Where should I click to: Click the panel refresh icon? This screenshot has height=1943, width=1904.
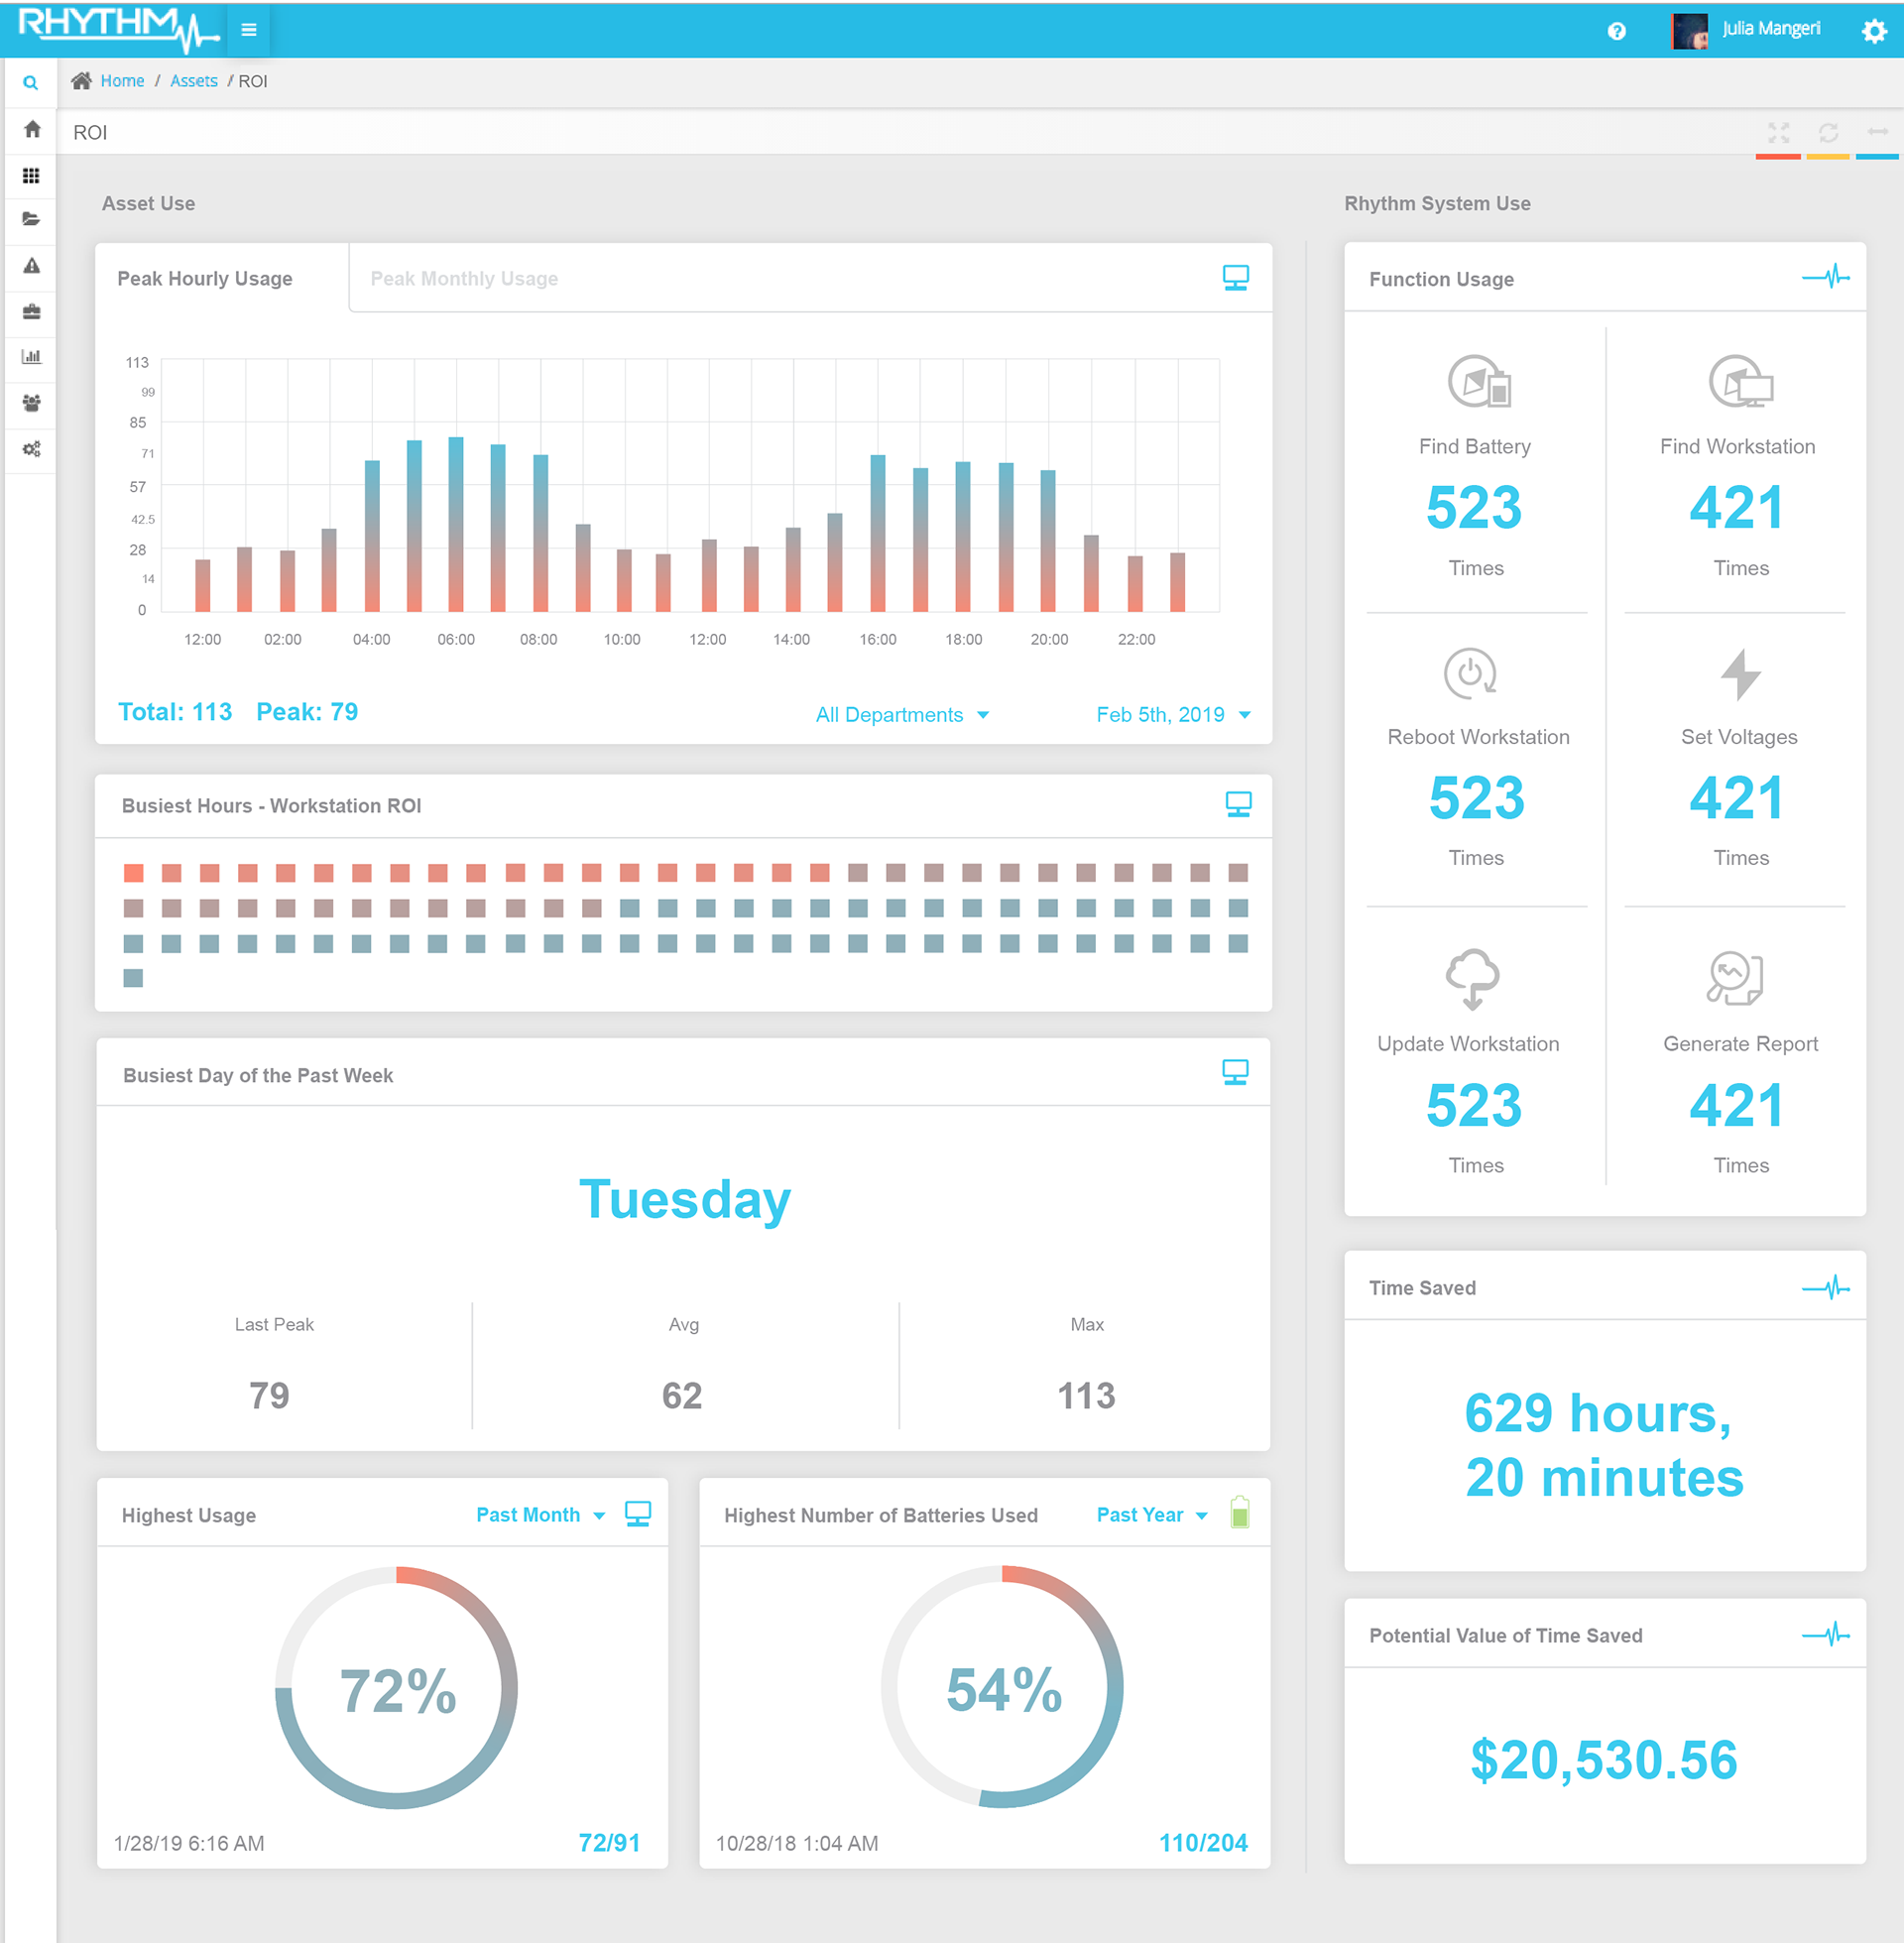[1828, 133]
